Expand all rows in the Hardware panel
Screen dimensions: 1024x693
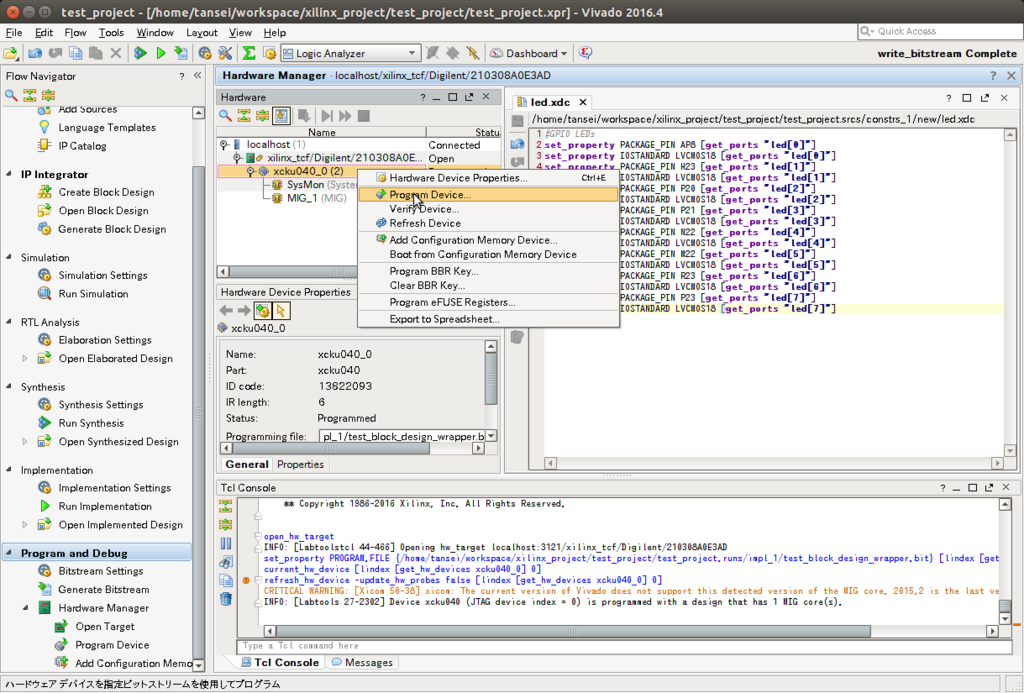point(262,116)
